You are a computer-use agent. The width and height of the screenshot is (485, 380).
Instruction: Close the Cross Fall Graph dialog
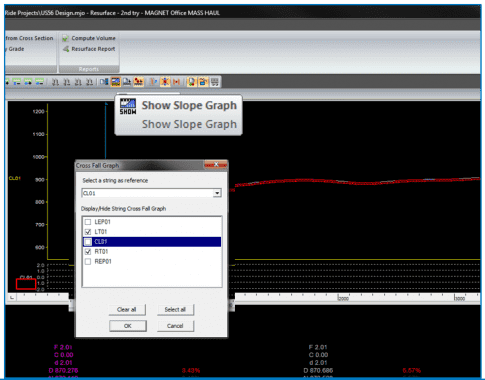(x=216, y=165)
